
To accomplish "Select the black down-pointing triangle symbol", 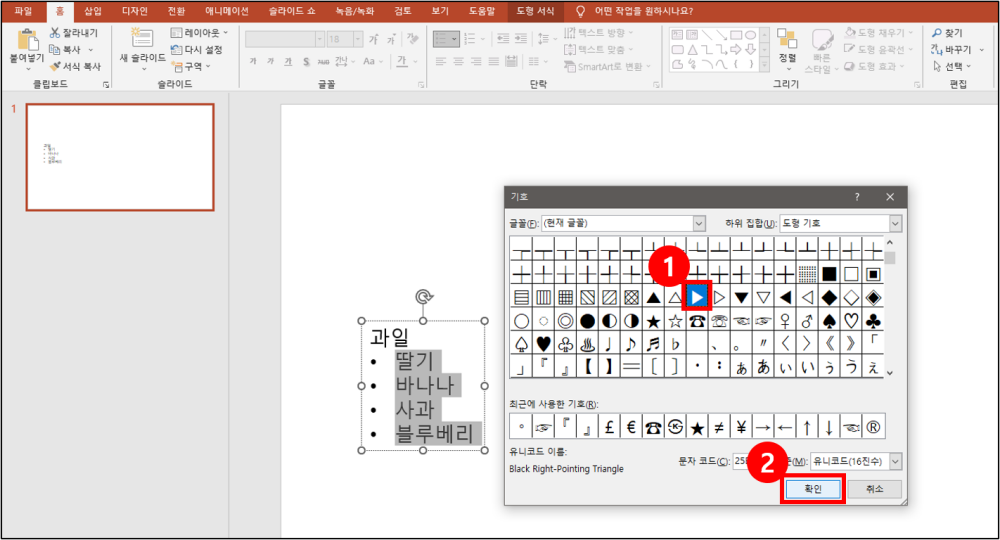I will pos(741,297).
